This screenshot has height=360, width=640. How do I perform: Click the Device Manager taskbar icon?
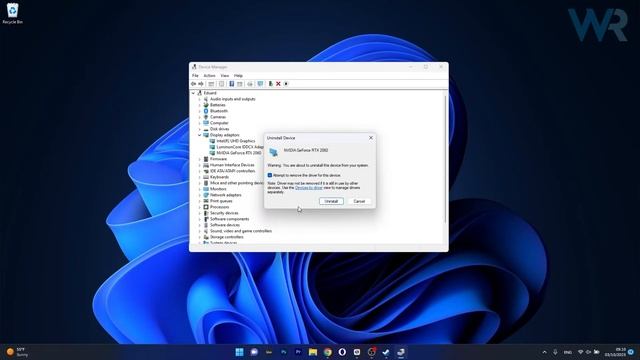coord(401,352)
